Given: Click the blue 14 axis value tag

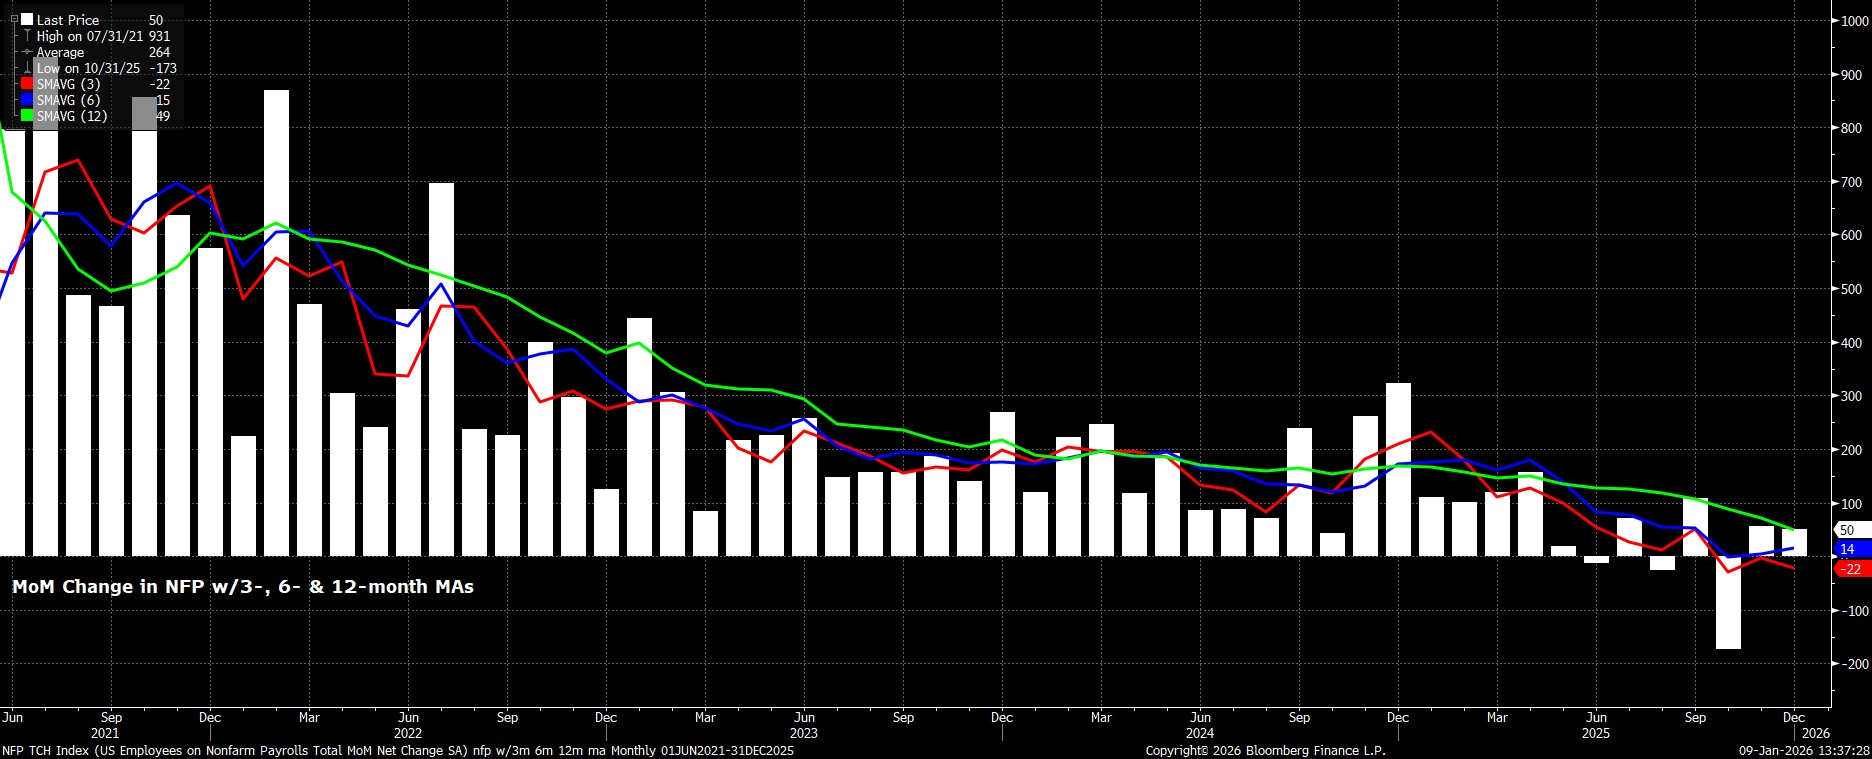Looking at the screenshot, I should click(x=1848, y=549).
